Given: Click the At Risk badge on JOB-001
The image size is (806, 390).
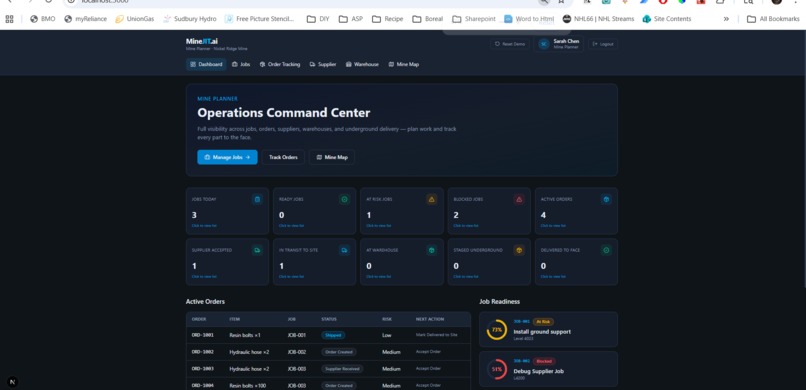Looking at the screenshot, I should click(543, 322).
